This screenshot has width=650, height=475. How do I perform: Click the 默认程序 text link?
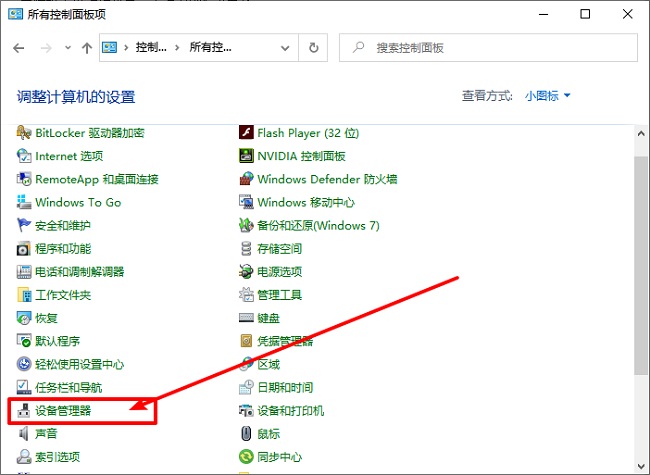(57, 341)
